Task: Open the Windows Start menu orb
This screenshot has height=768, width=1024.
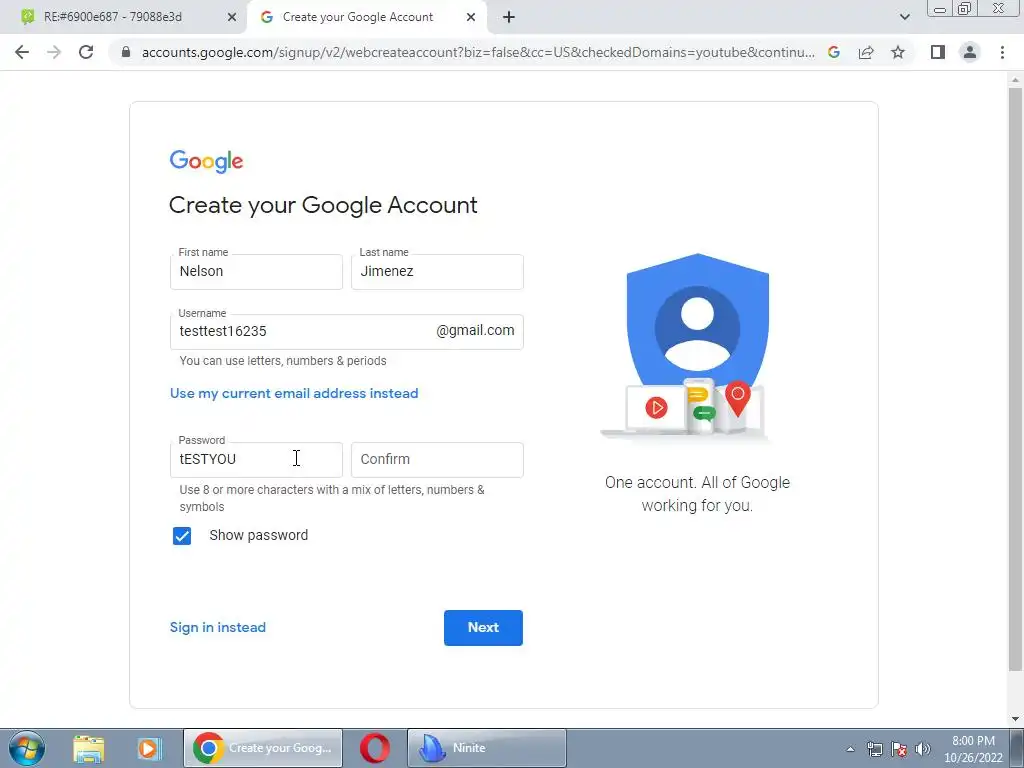Action: (27, 748)
